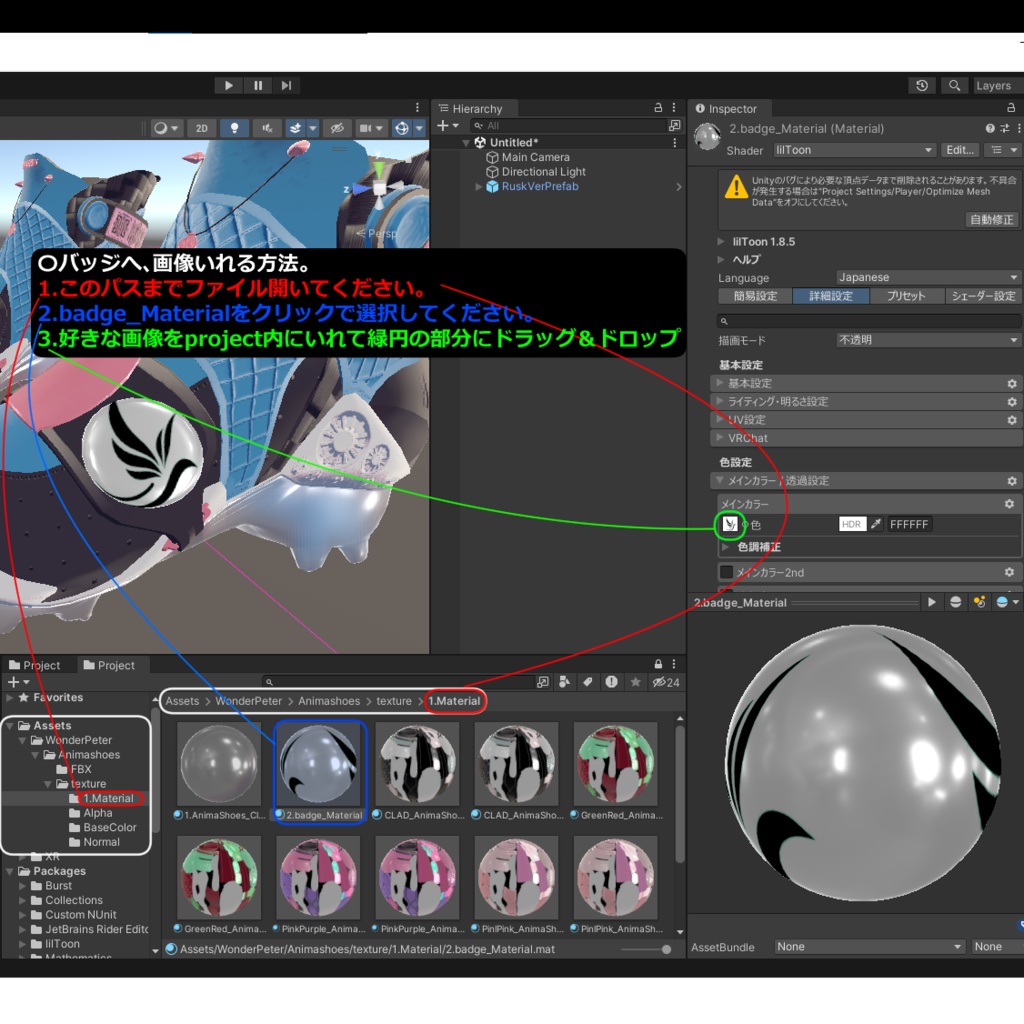Open the material preset sliders icon
Image resolution: width=1024 pixels, height=1024 pixels.
1005,129
